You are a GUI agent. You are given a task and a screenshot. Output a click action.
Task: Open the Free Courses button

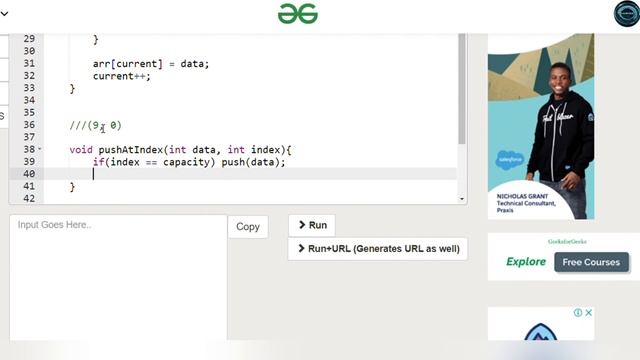point(591,262)
